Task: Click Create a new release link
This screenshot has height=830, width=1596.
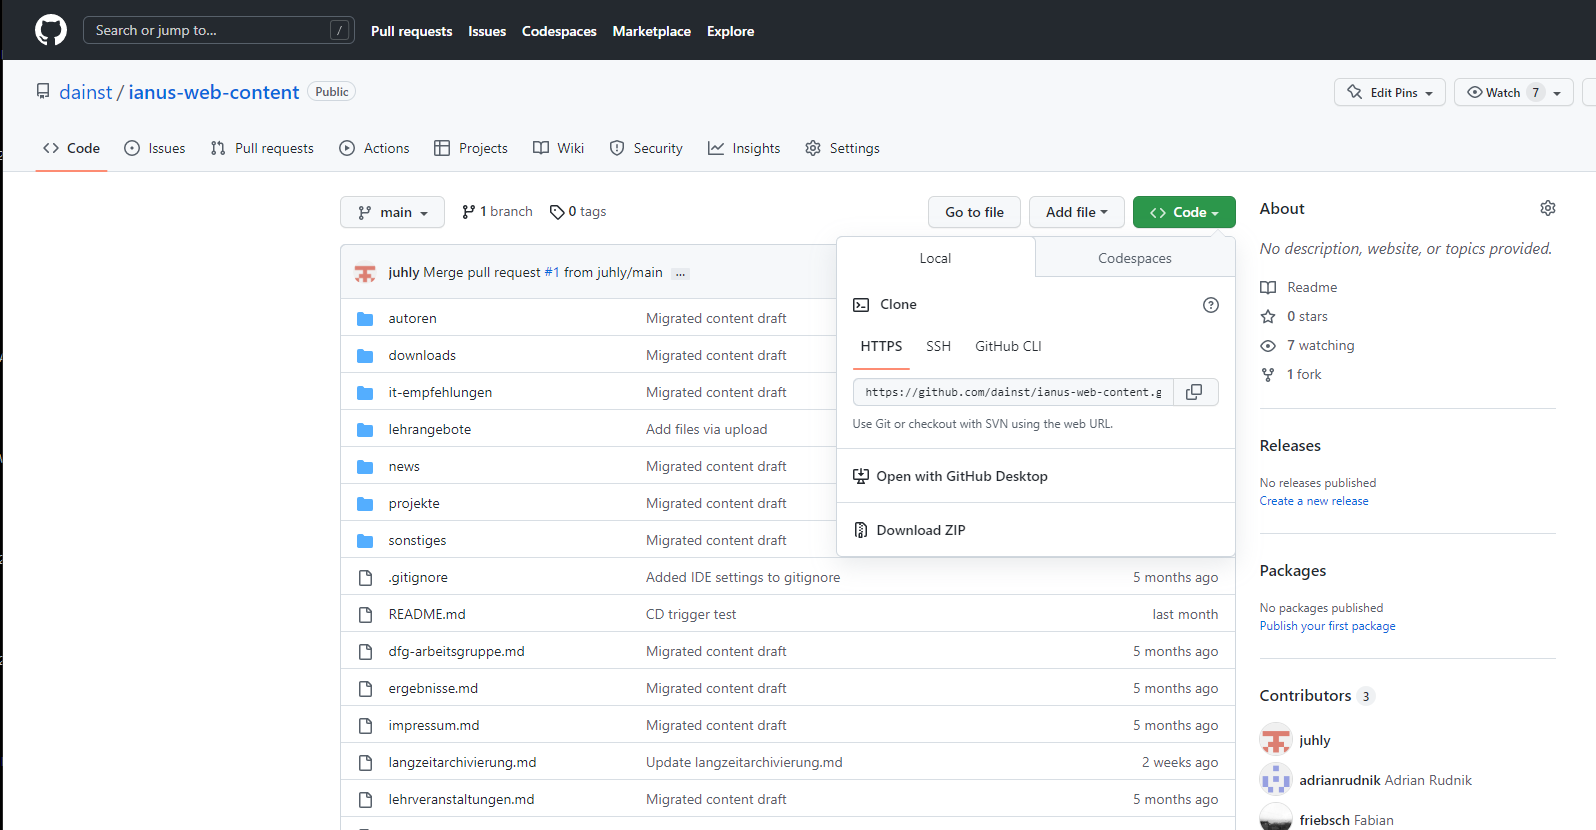Action: (1314, 501)
